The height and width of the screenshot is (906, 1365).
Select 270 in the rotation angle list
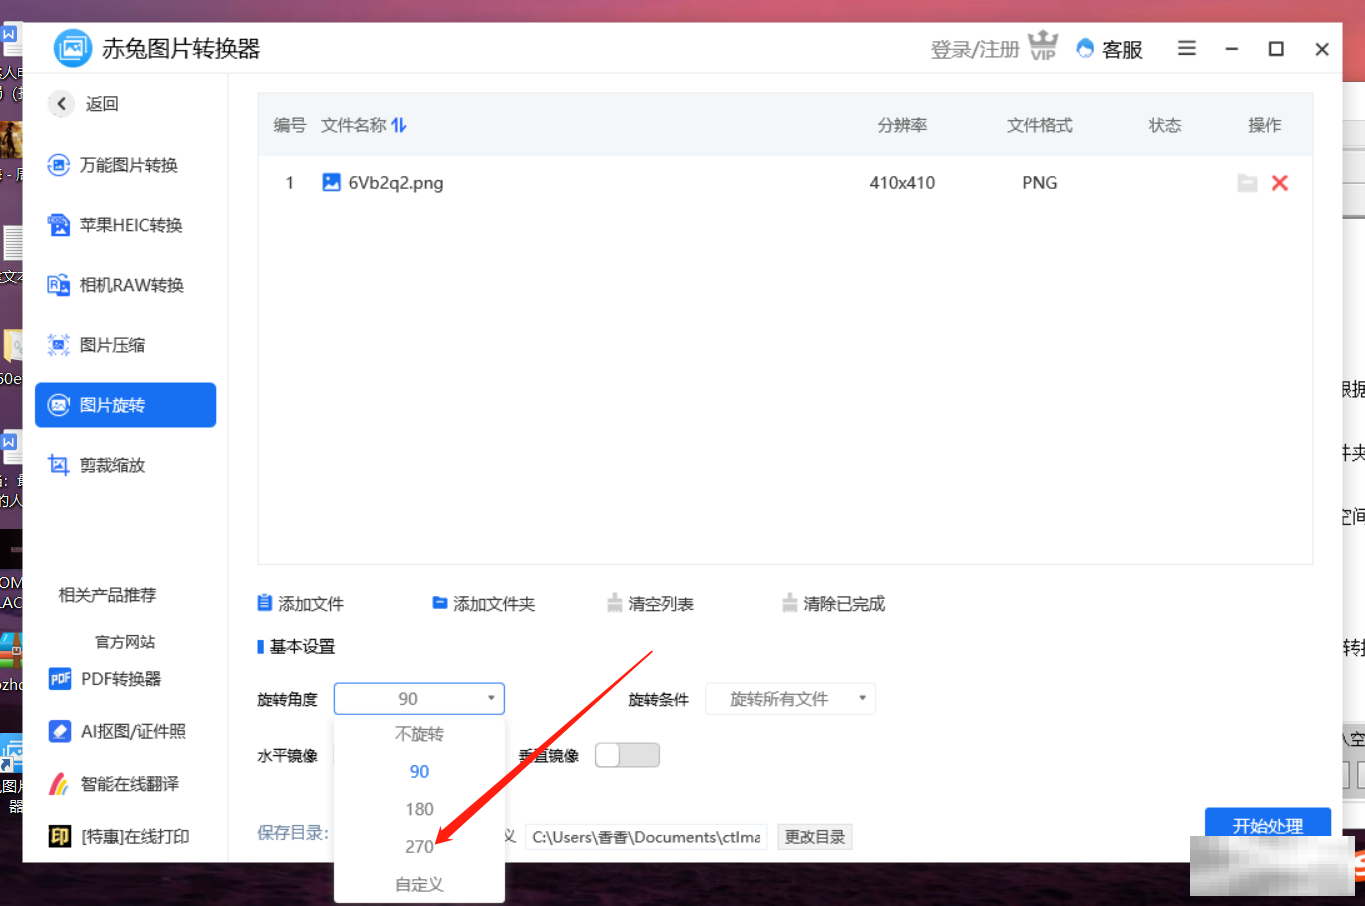(419, 846)
